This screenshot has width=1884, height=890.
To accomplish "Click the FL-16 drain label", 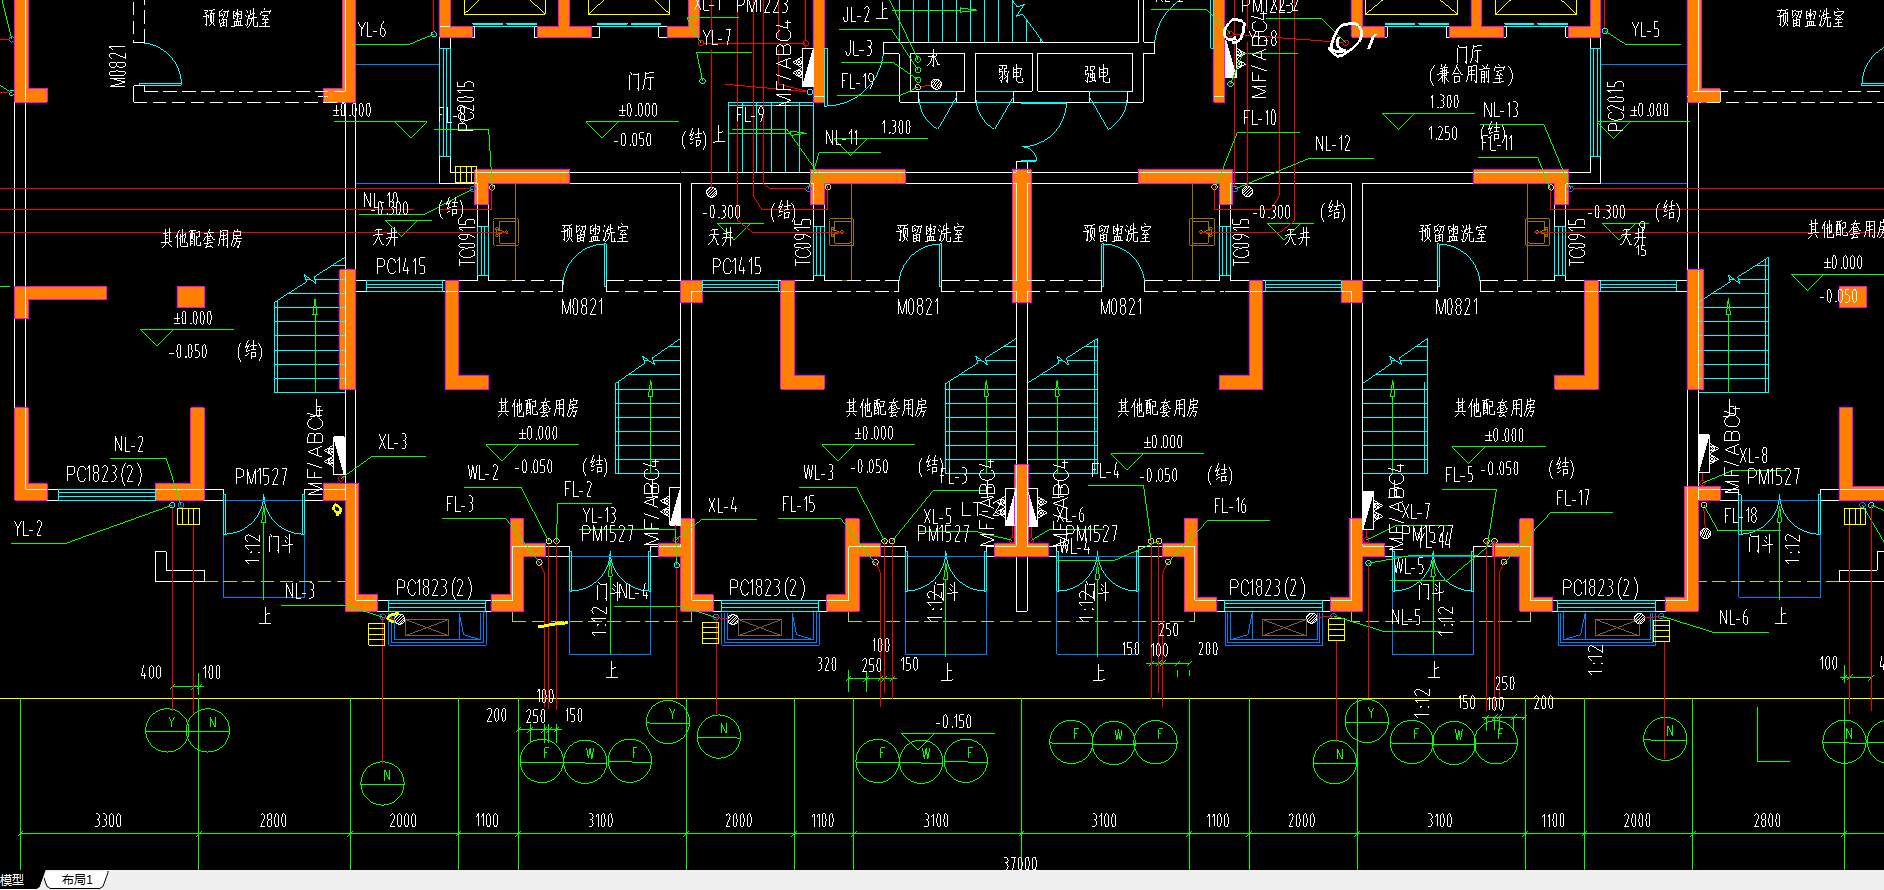I will [x=1230, y=506].
